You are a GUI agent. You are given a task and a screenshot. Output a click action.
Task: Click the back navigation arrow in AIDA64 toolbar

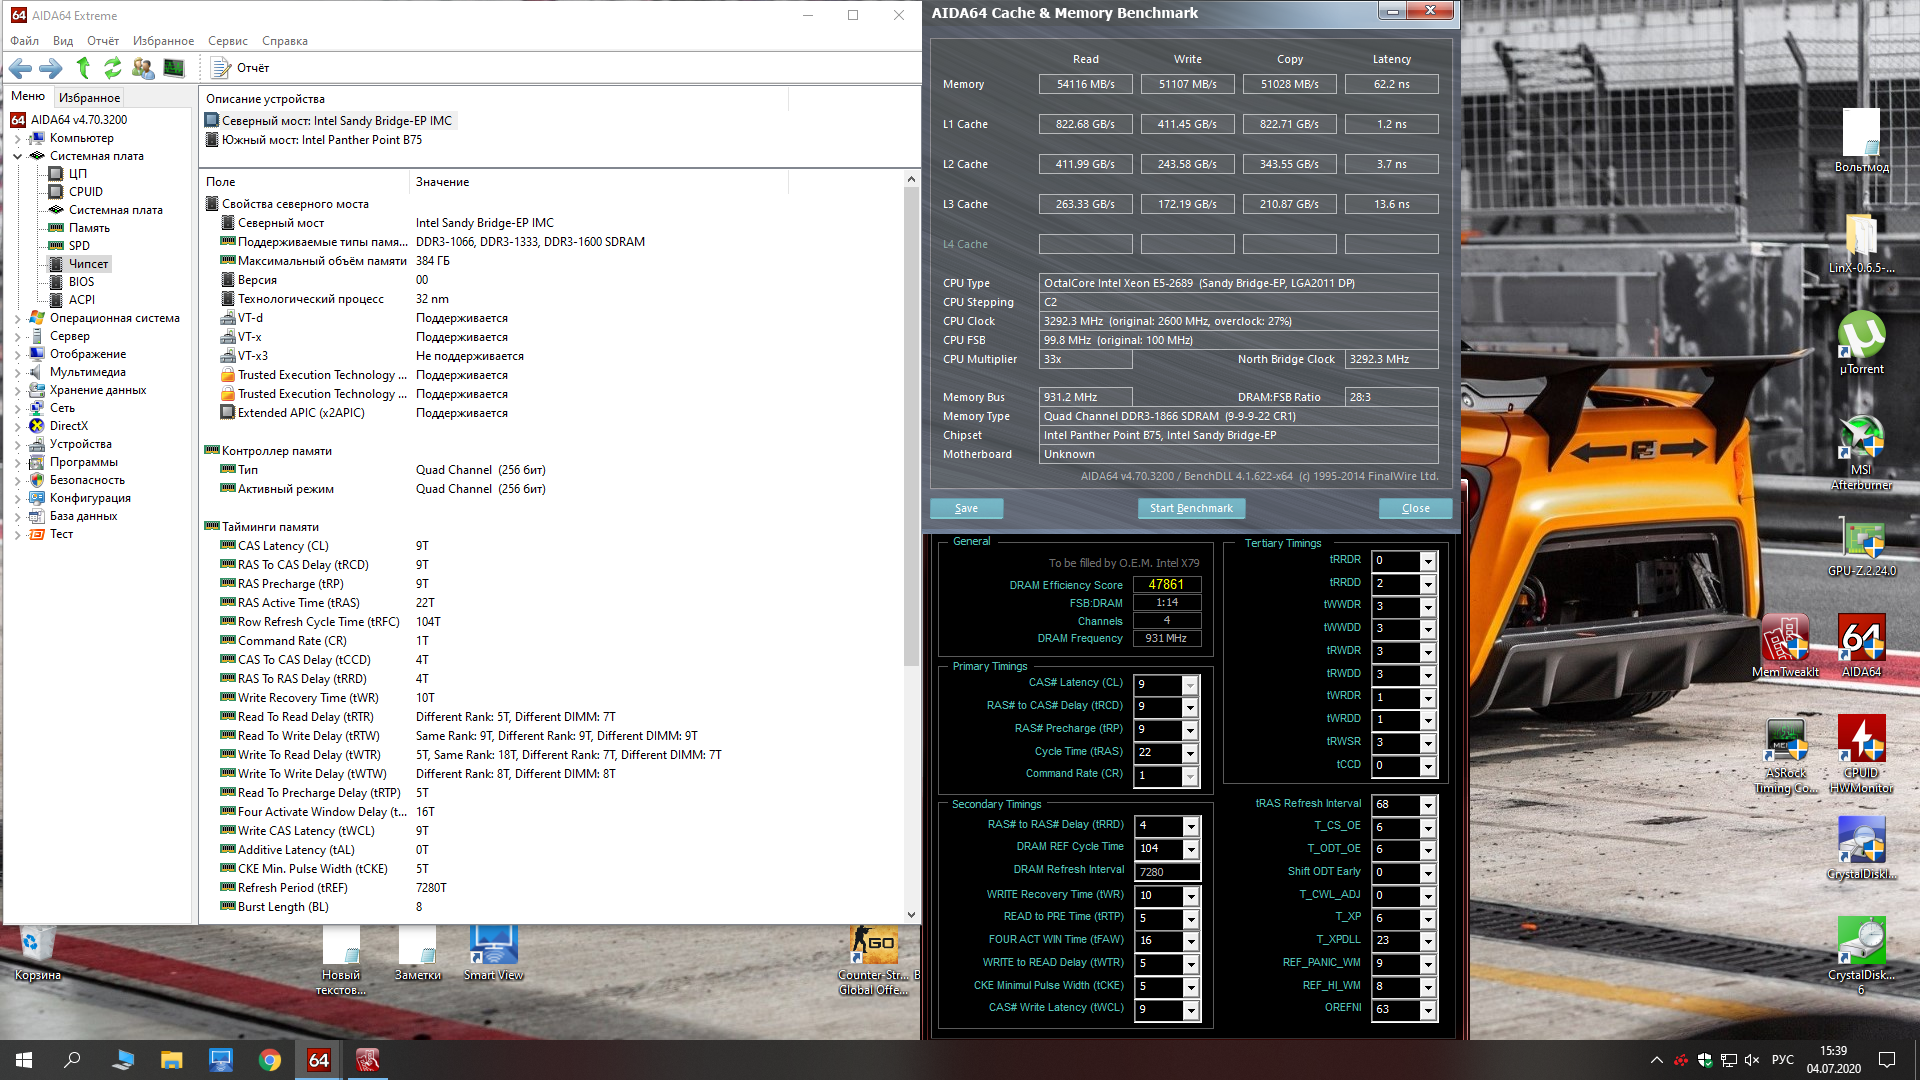(20, 68)
